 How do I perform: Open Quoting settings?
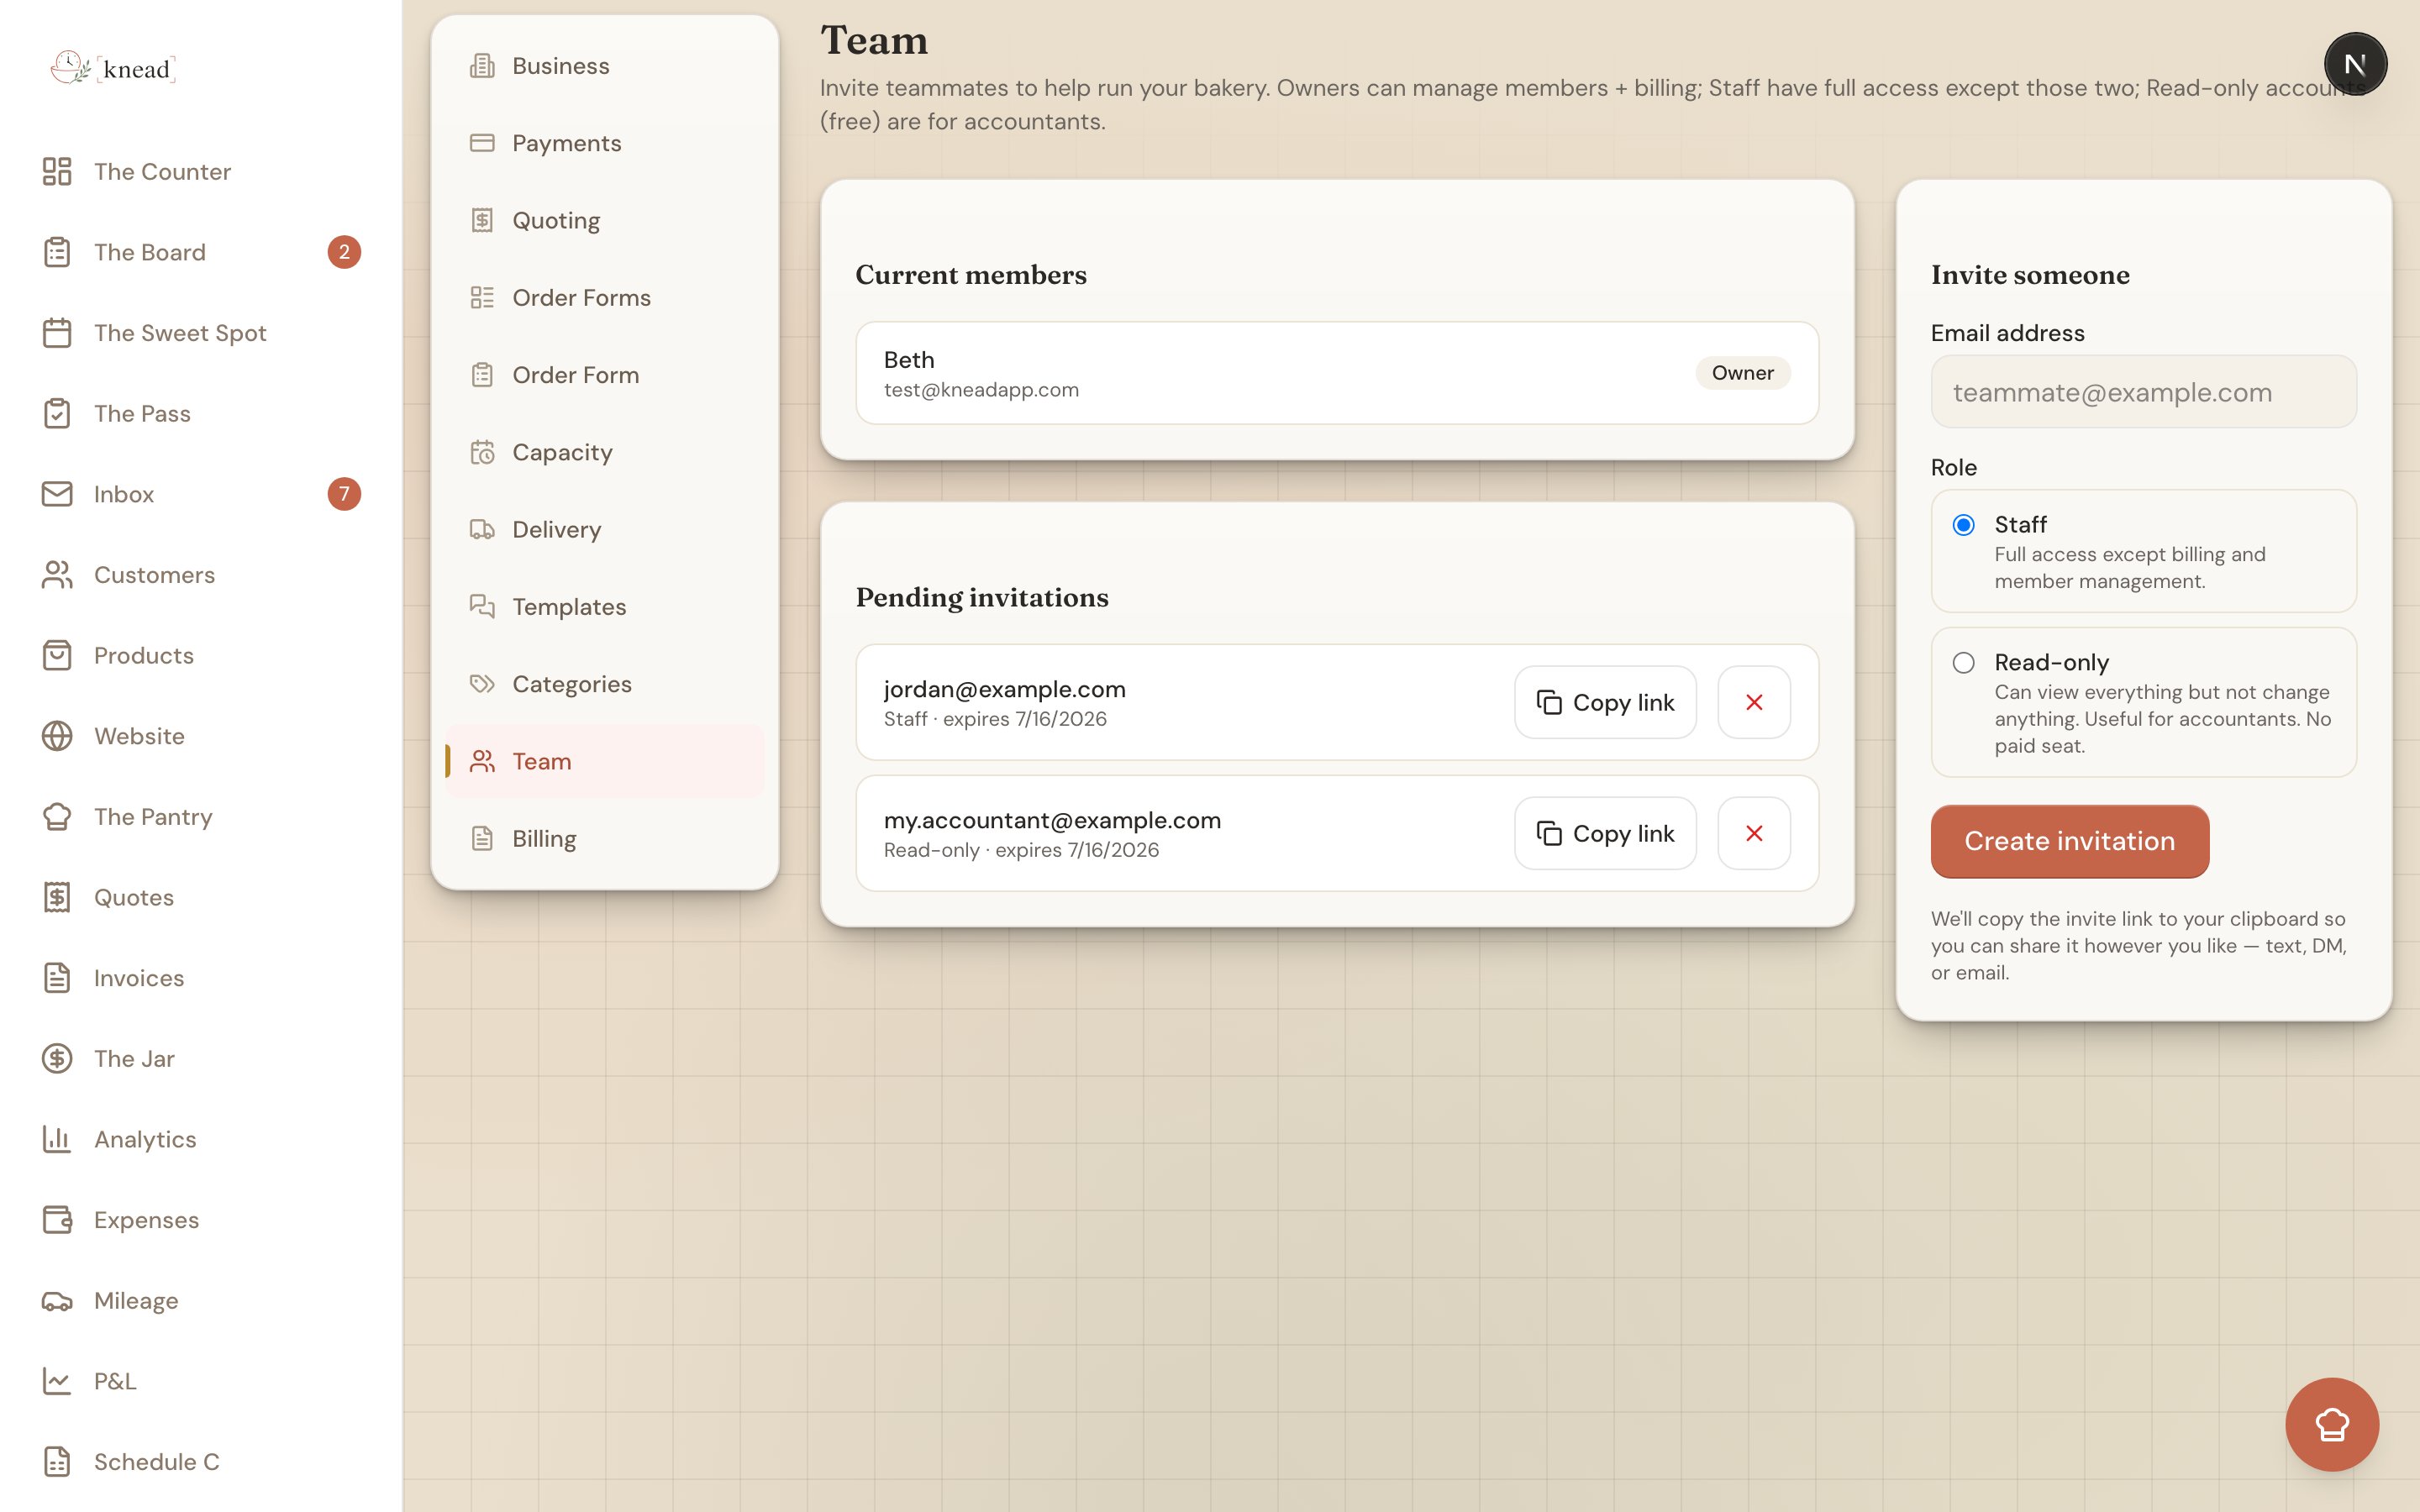605,220
